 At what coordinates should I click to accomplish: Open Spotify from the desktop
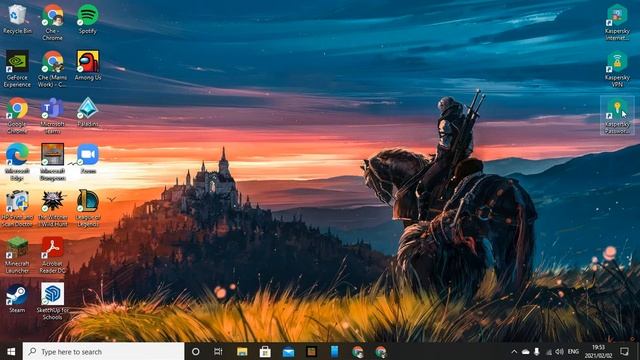(x=88, y=19)
